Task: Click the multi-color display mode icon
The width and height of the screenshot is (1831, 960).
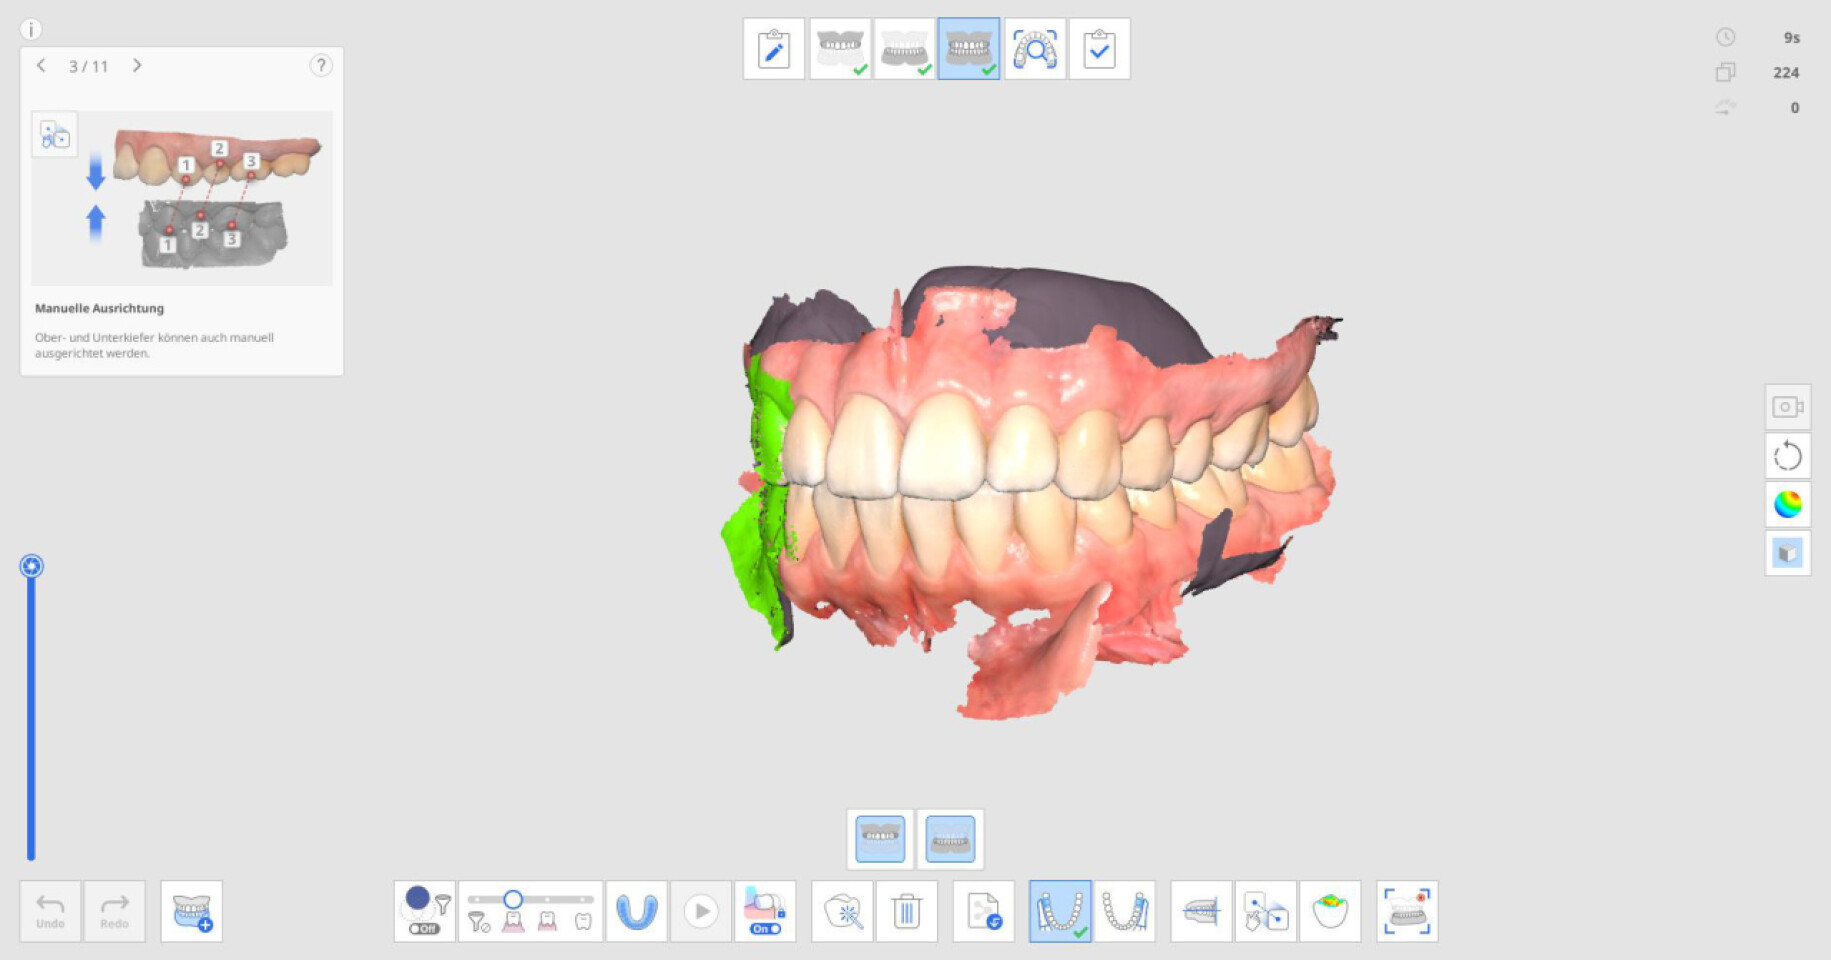Action: pos(1787,504)
